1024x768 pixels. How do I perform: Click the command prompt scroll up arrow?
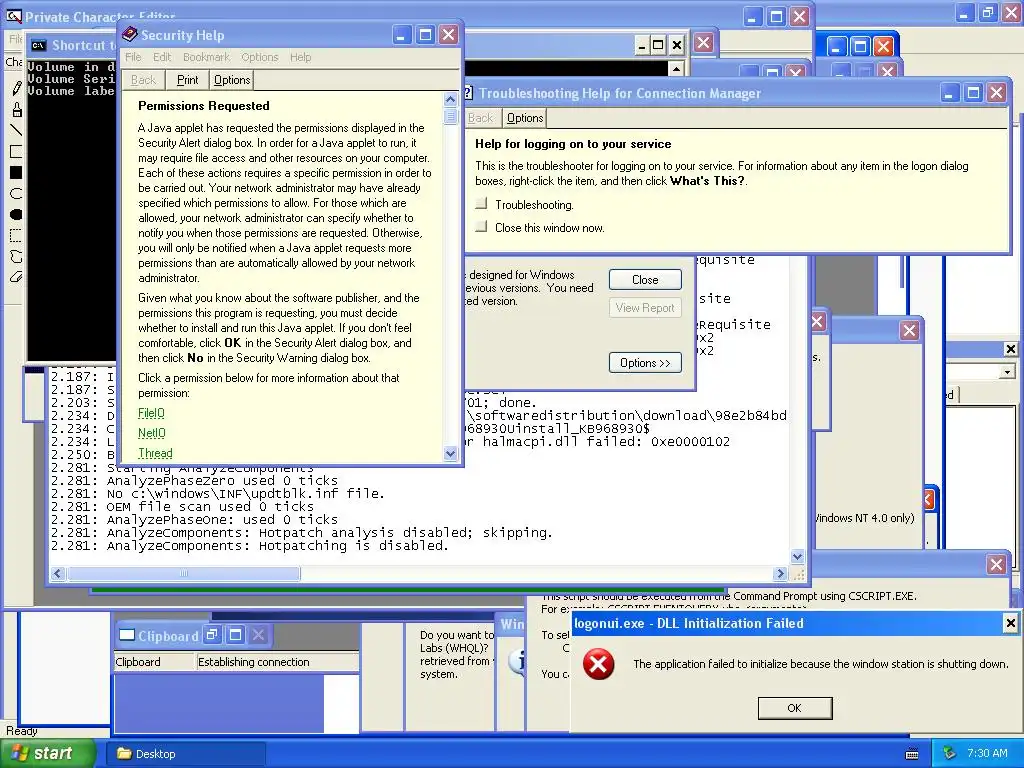click(x=677, y=69)
